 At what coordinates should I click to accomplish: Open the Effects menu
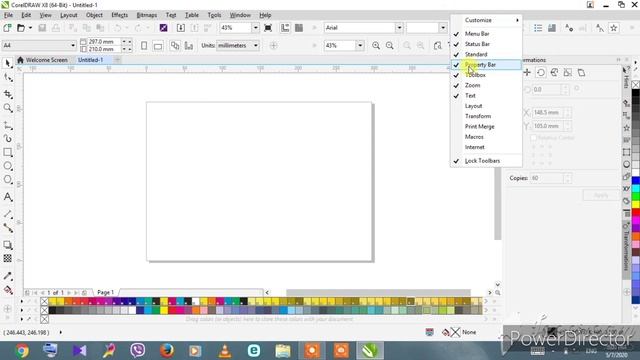pos(120,15)
